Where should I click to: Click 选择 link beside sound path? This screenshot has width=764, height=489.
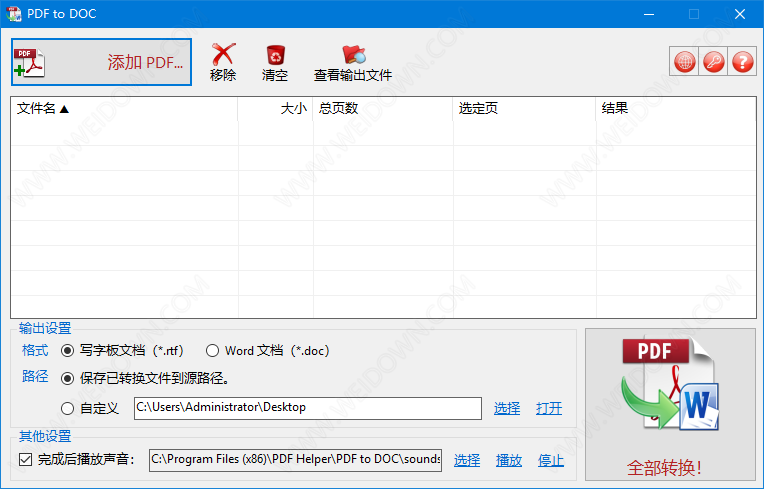coord(467,460)
